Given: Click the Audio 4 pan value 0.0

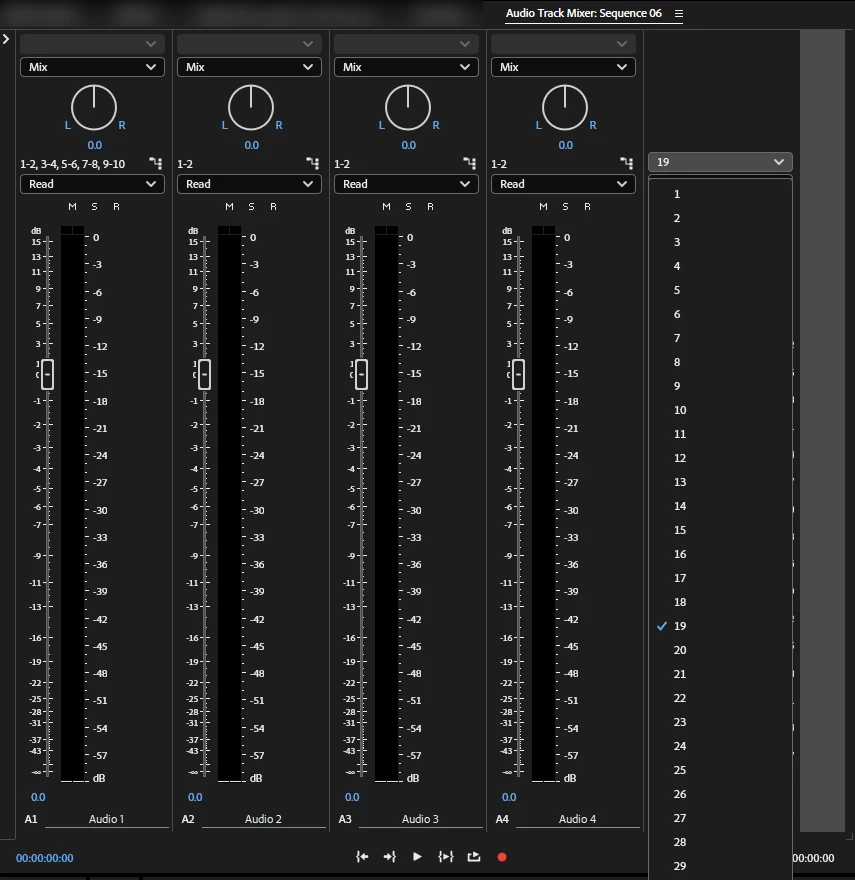Looking at the screenshot, I should 565,145.
